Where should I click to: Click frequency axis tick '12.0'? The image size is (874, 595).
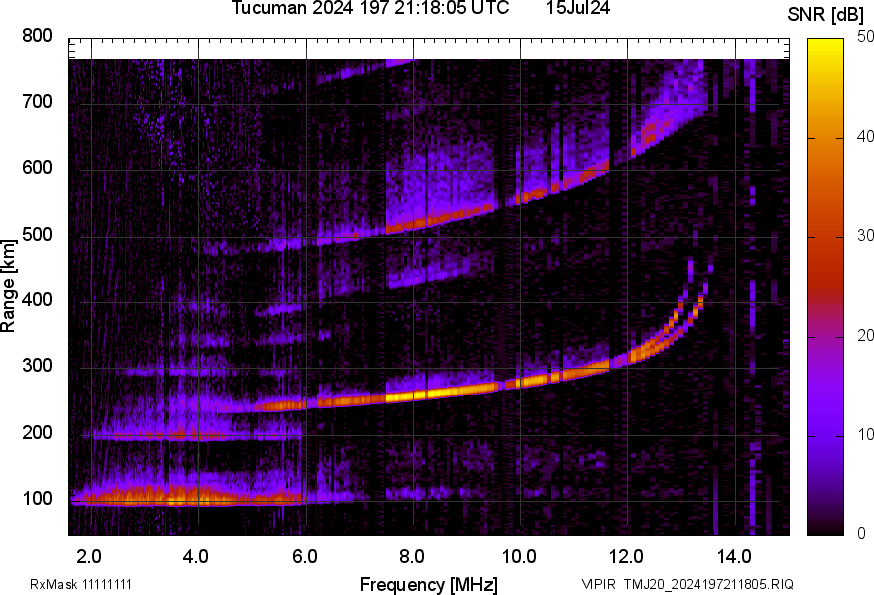point(627,557)
